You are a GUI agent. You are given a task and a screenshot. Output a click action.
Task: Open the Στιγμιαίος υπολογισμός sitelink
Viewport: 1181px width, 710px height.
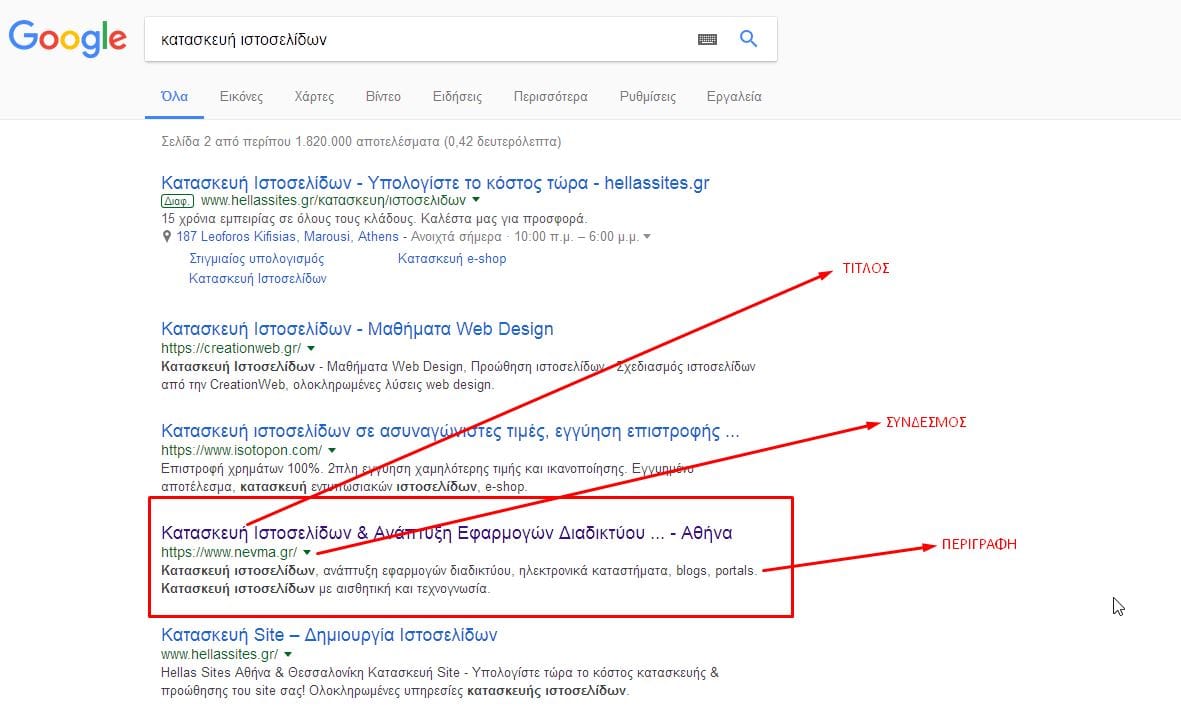pos(257,258)
